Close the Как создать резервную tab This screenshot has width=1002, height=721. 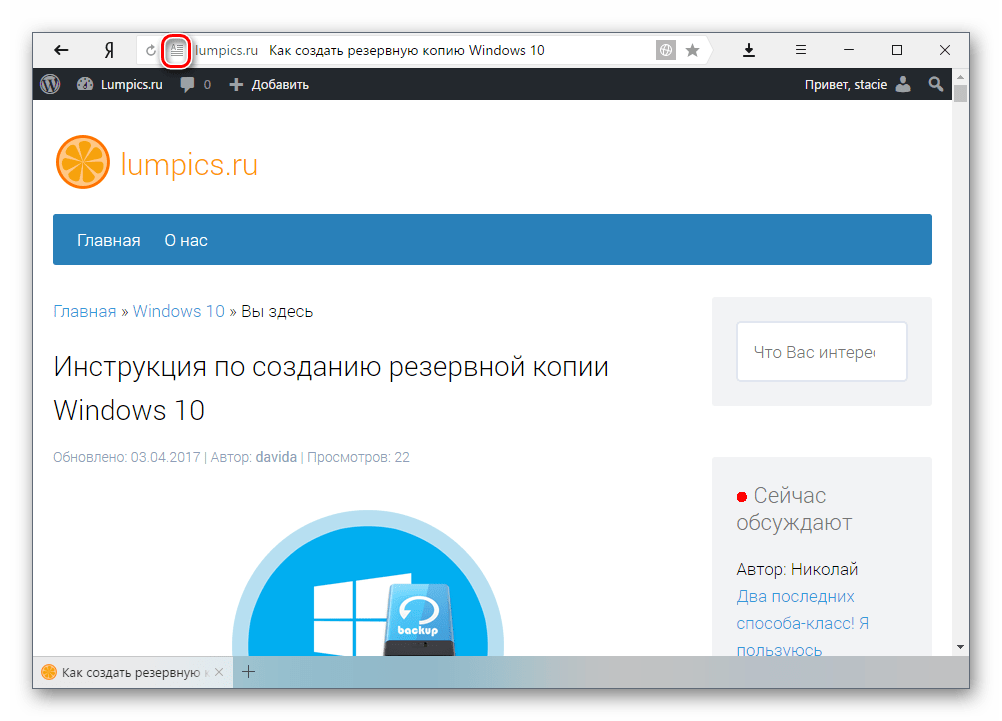(x=219, y=672)
